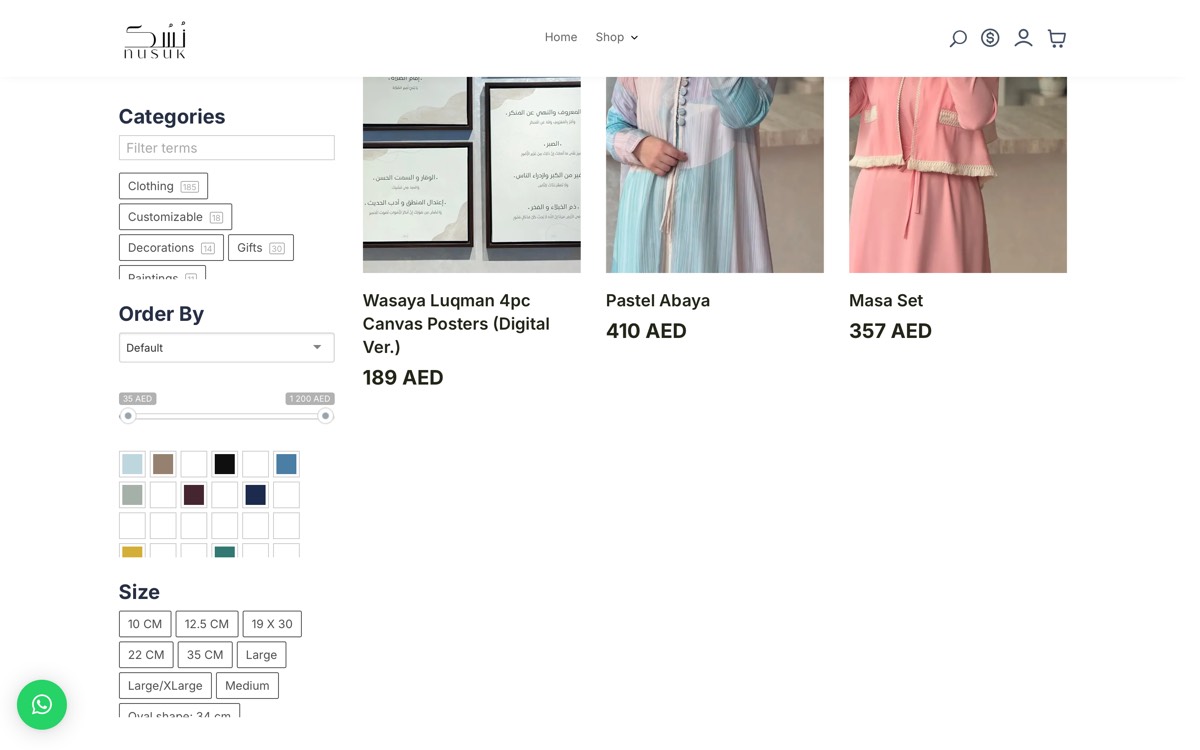Screen dimensions: 1200x750
Task: Click the maximum price slider handle
Action: (325, 416)
